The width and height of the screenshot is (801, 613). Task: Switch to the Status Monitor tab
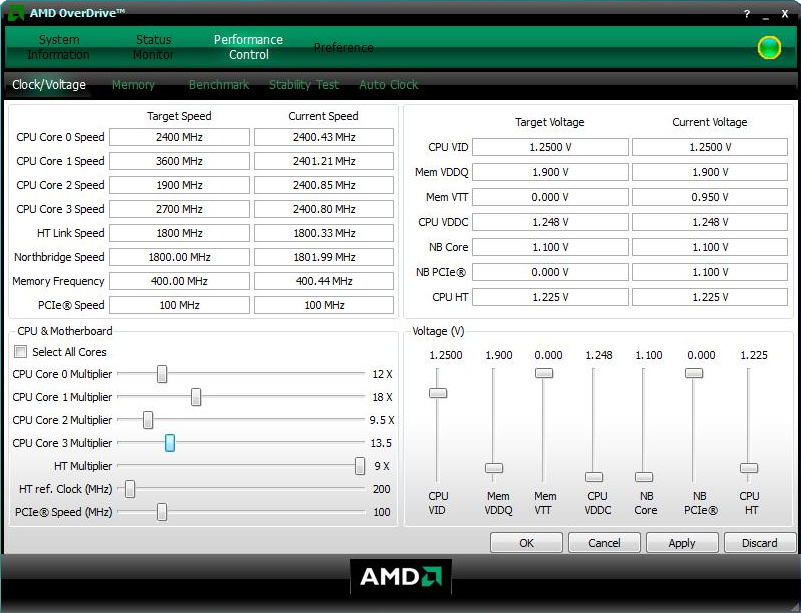(153, 47)
